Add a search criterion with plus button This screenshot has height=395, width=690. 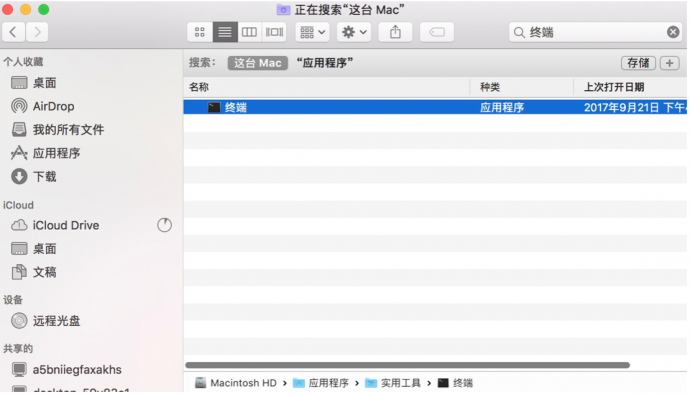click(669, 63)
